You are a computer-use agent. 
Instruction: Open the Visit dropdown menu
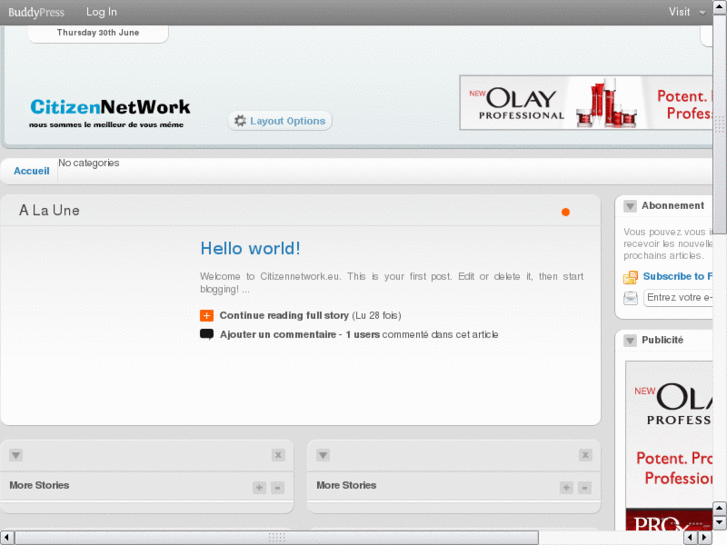(687, 12)
